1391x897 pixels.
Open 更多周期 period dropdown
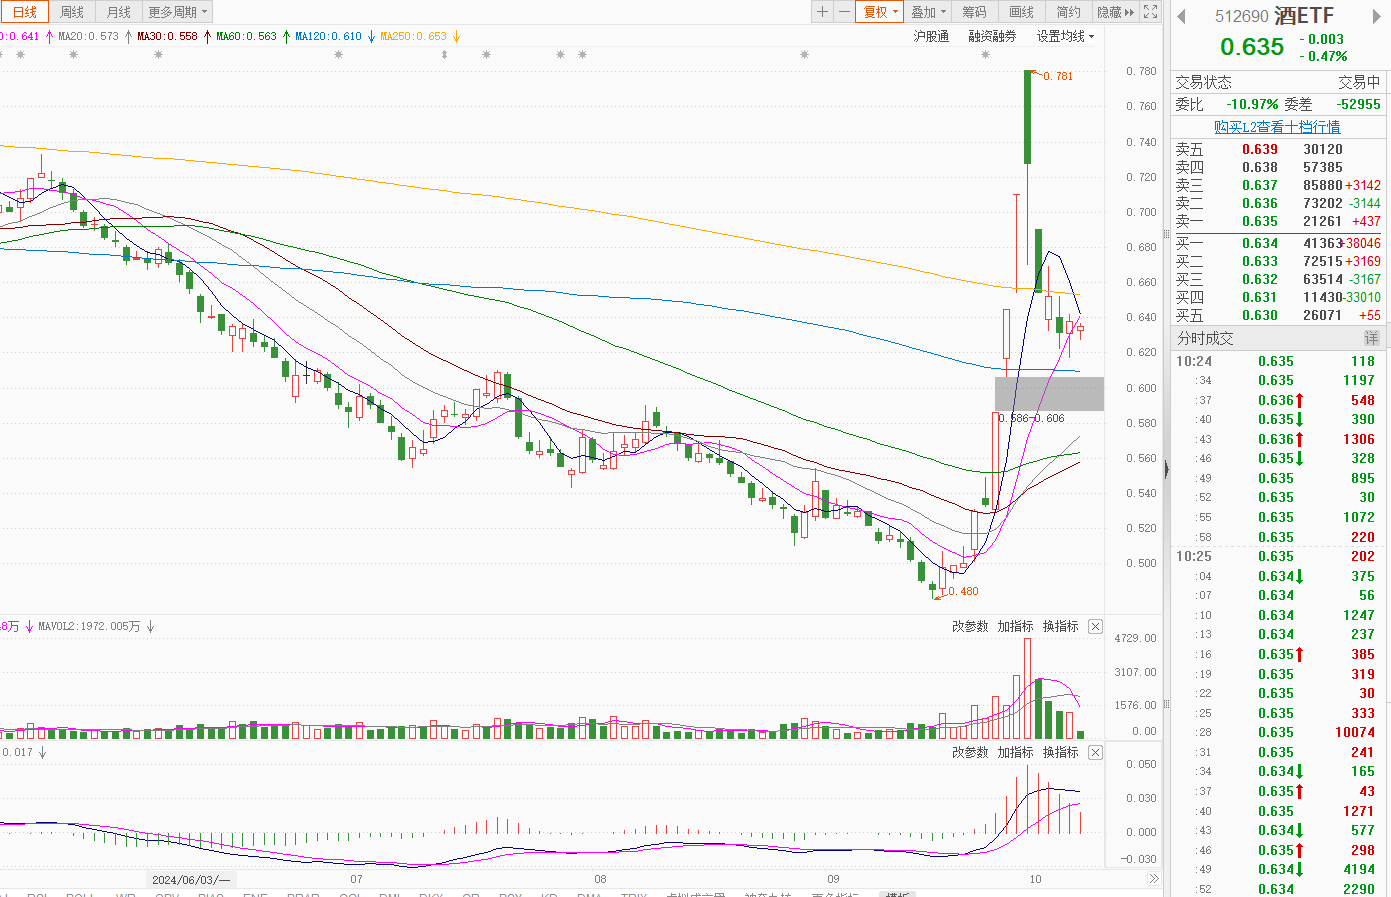point(178,12)
